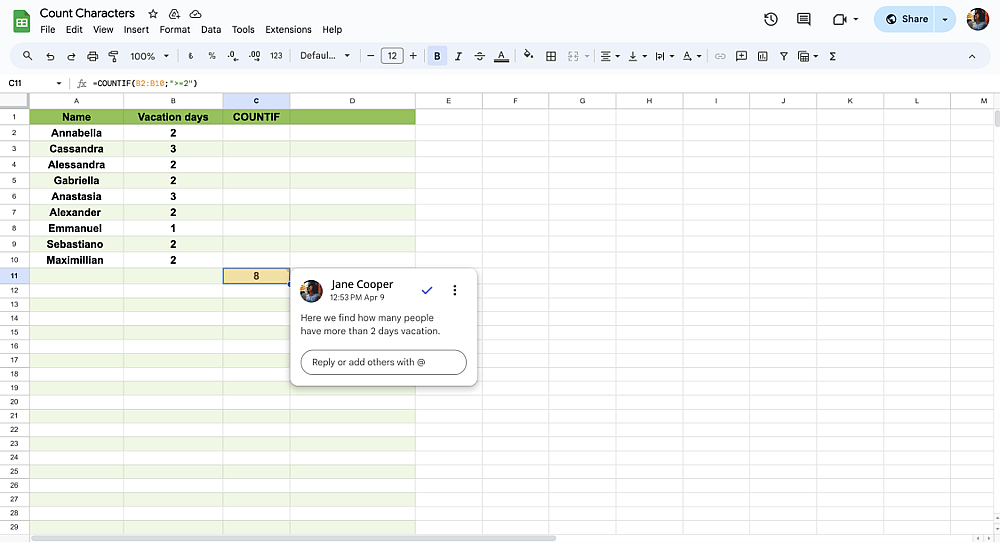
Task: Open all comments panel
Action: (x=804, y=19)
